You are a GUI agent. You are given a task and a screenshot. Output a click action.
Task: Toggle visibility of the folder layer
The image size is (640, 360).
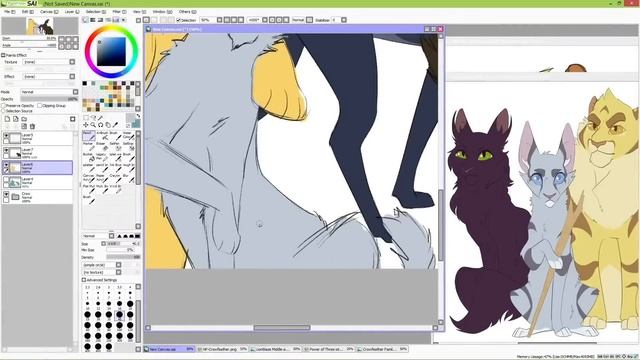pos(6,195)
